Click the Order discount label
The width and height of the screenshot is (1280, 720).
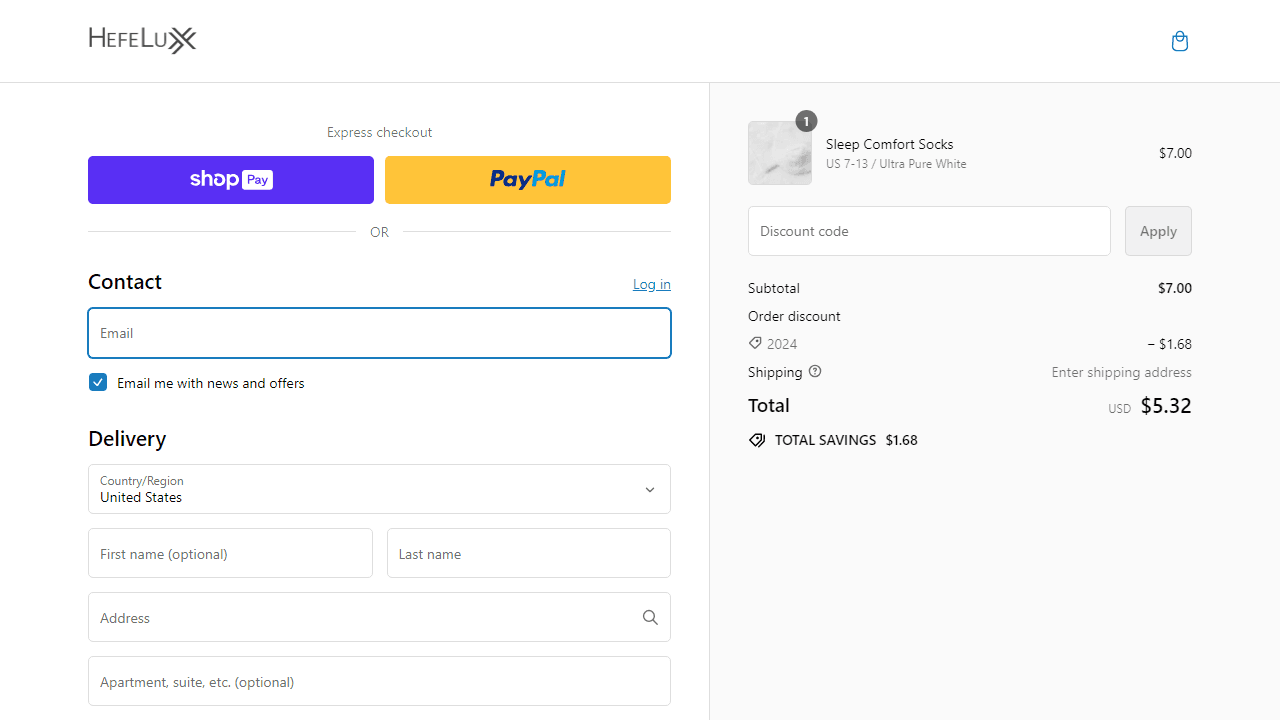click(x=794, y=316)
